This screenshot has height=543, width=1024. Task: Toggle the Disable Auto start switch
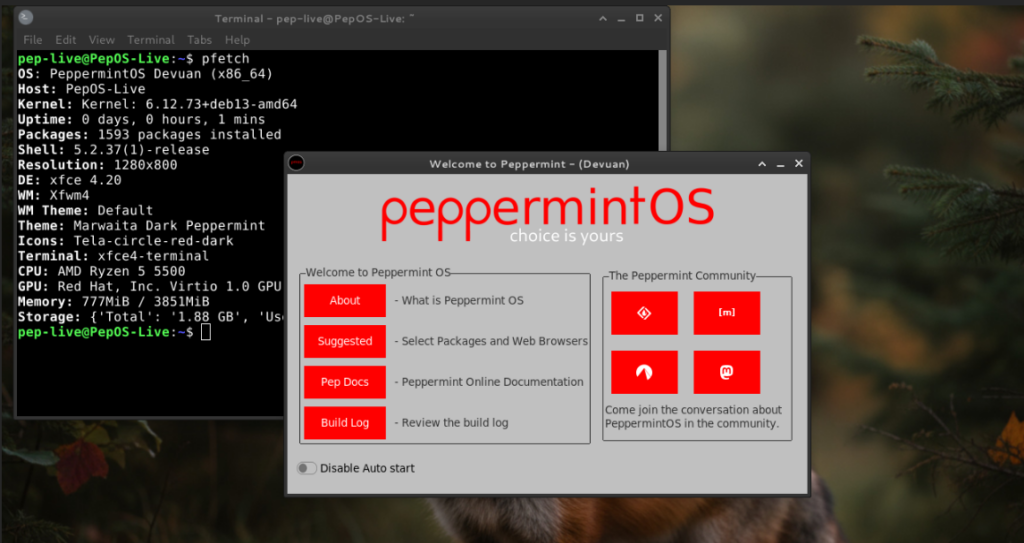(306, 468)
